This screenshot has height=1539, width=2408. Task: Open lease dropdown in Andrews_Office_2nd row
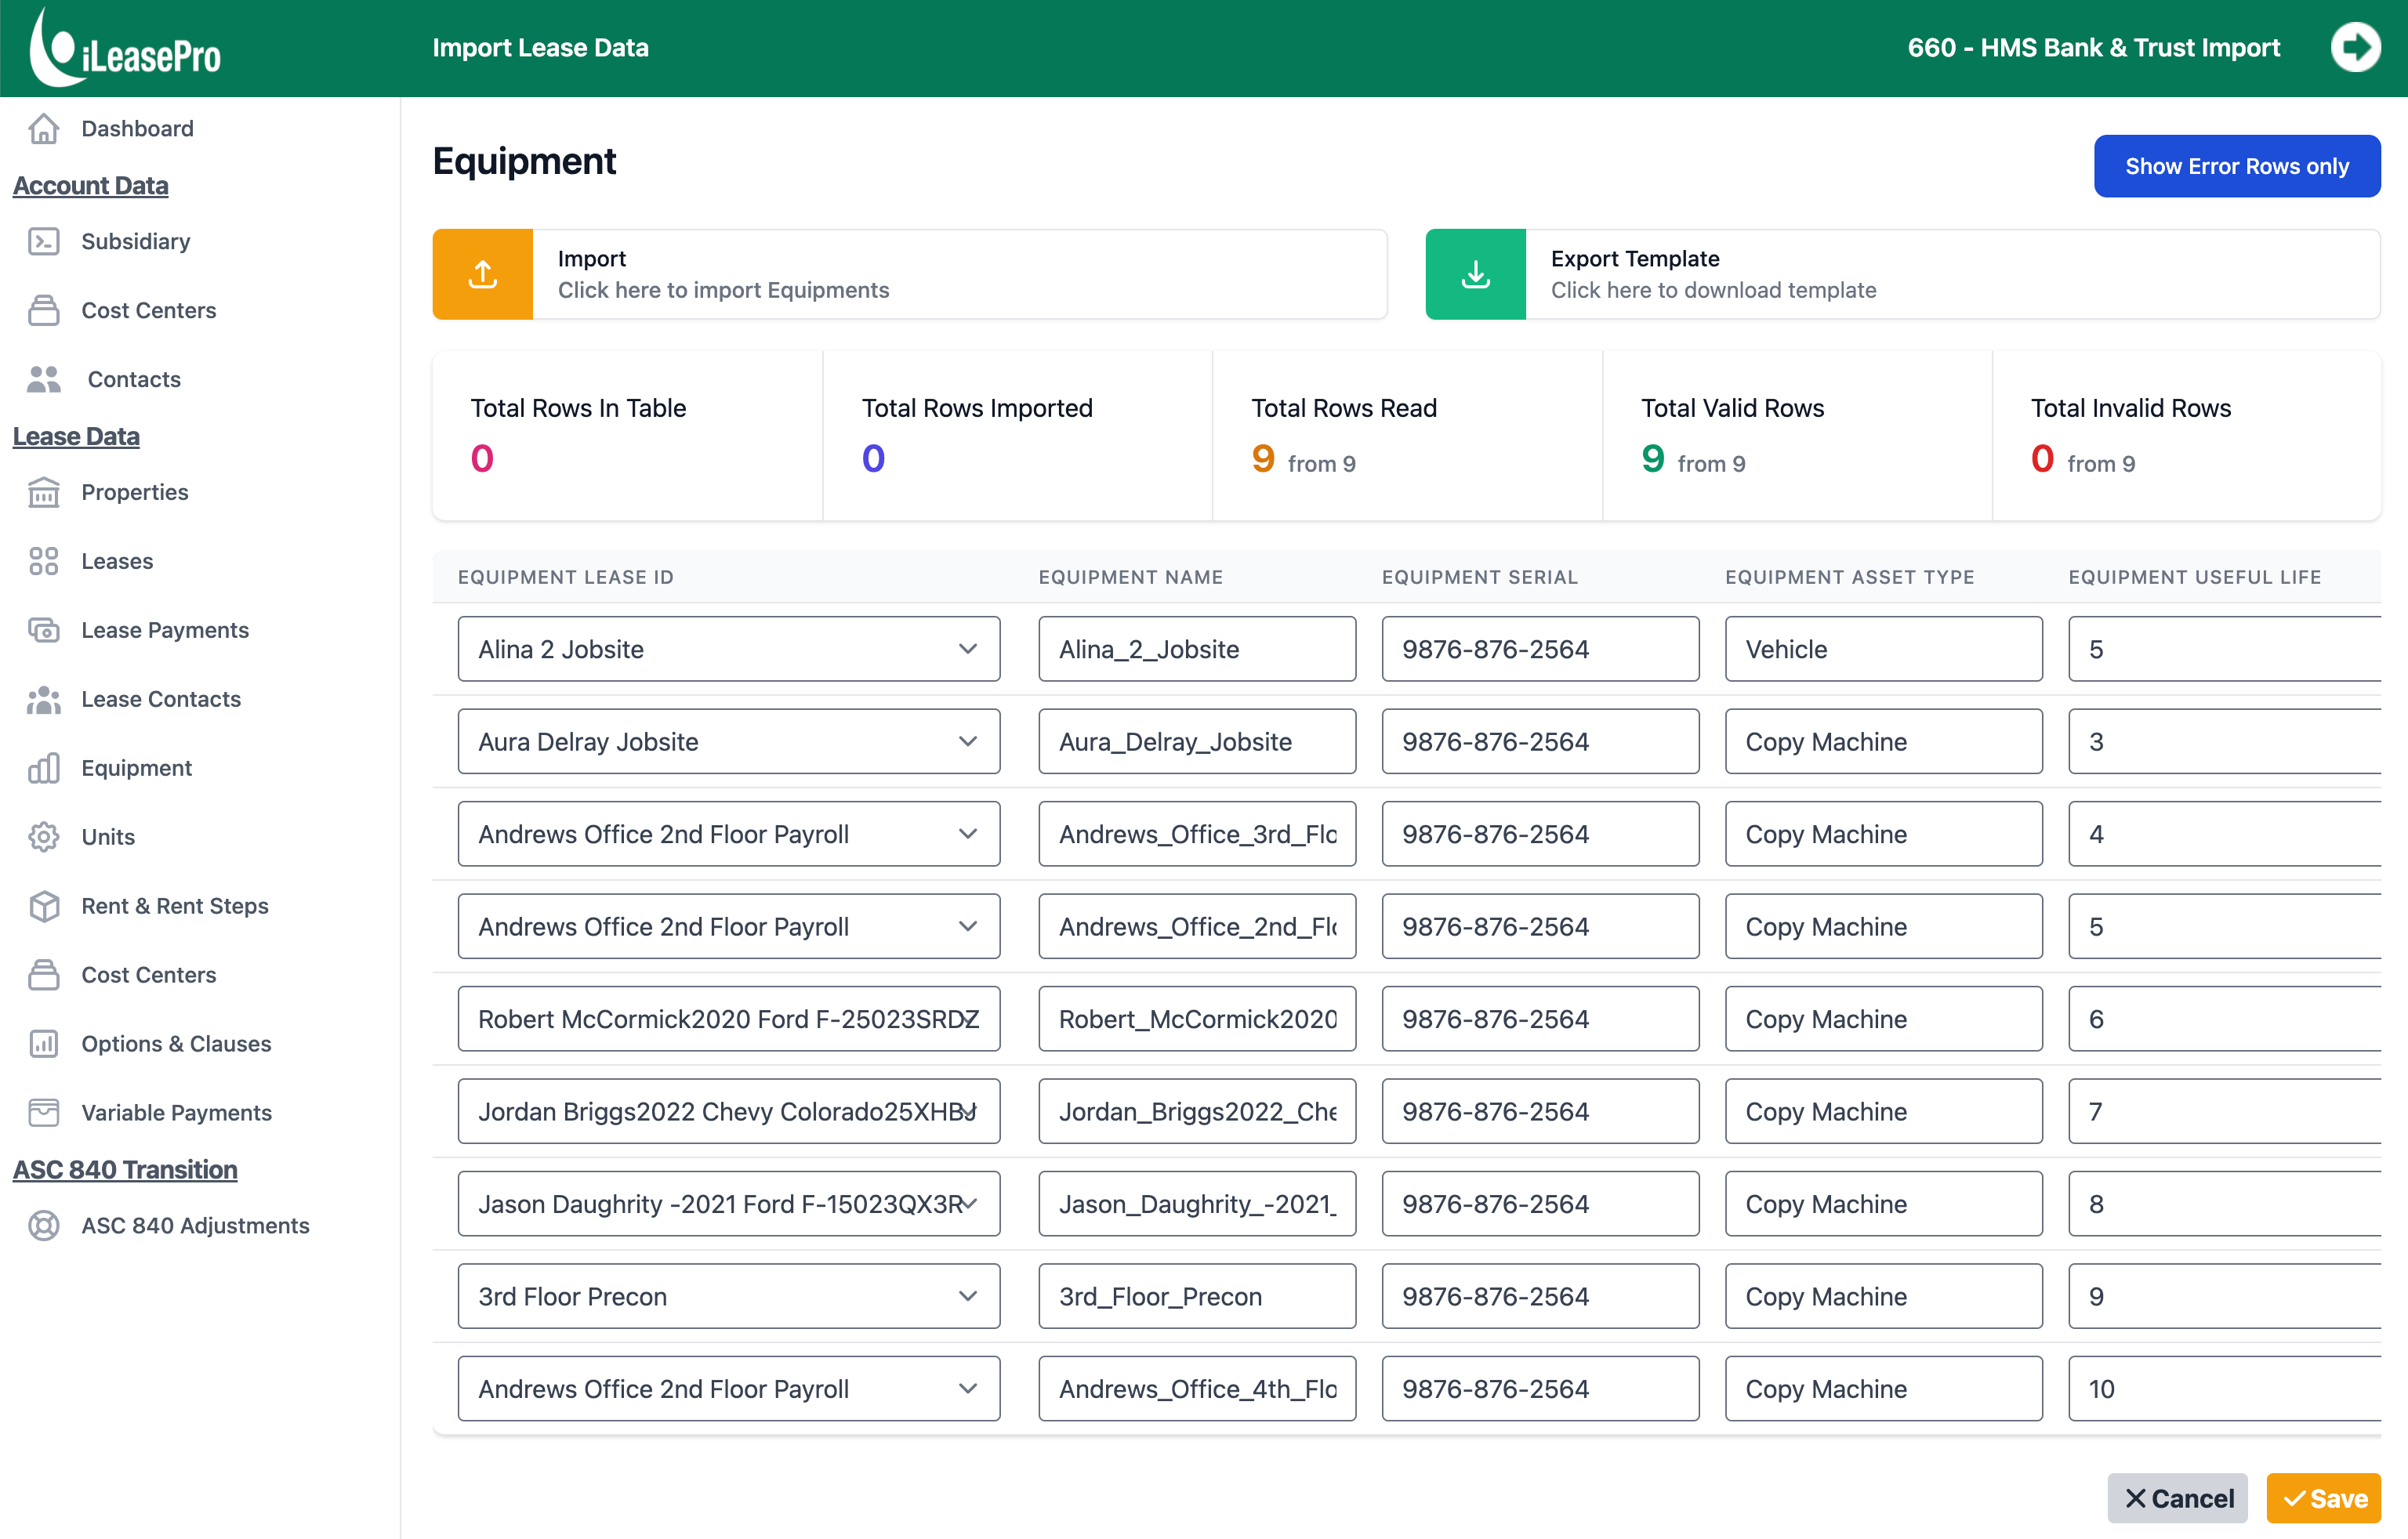(x=729, y=926)
